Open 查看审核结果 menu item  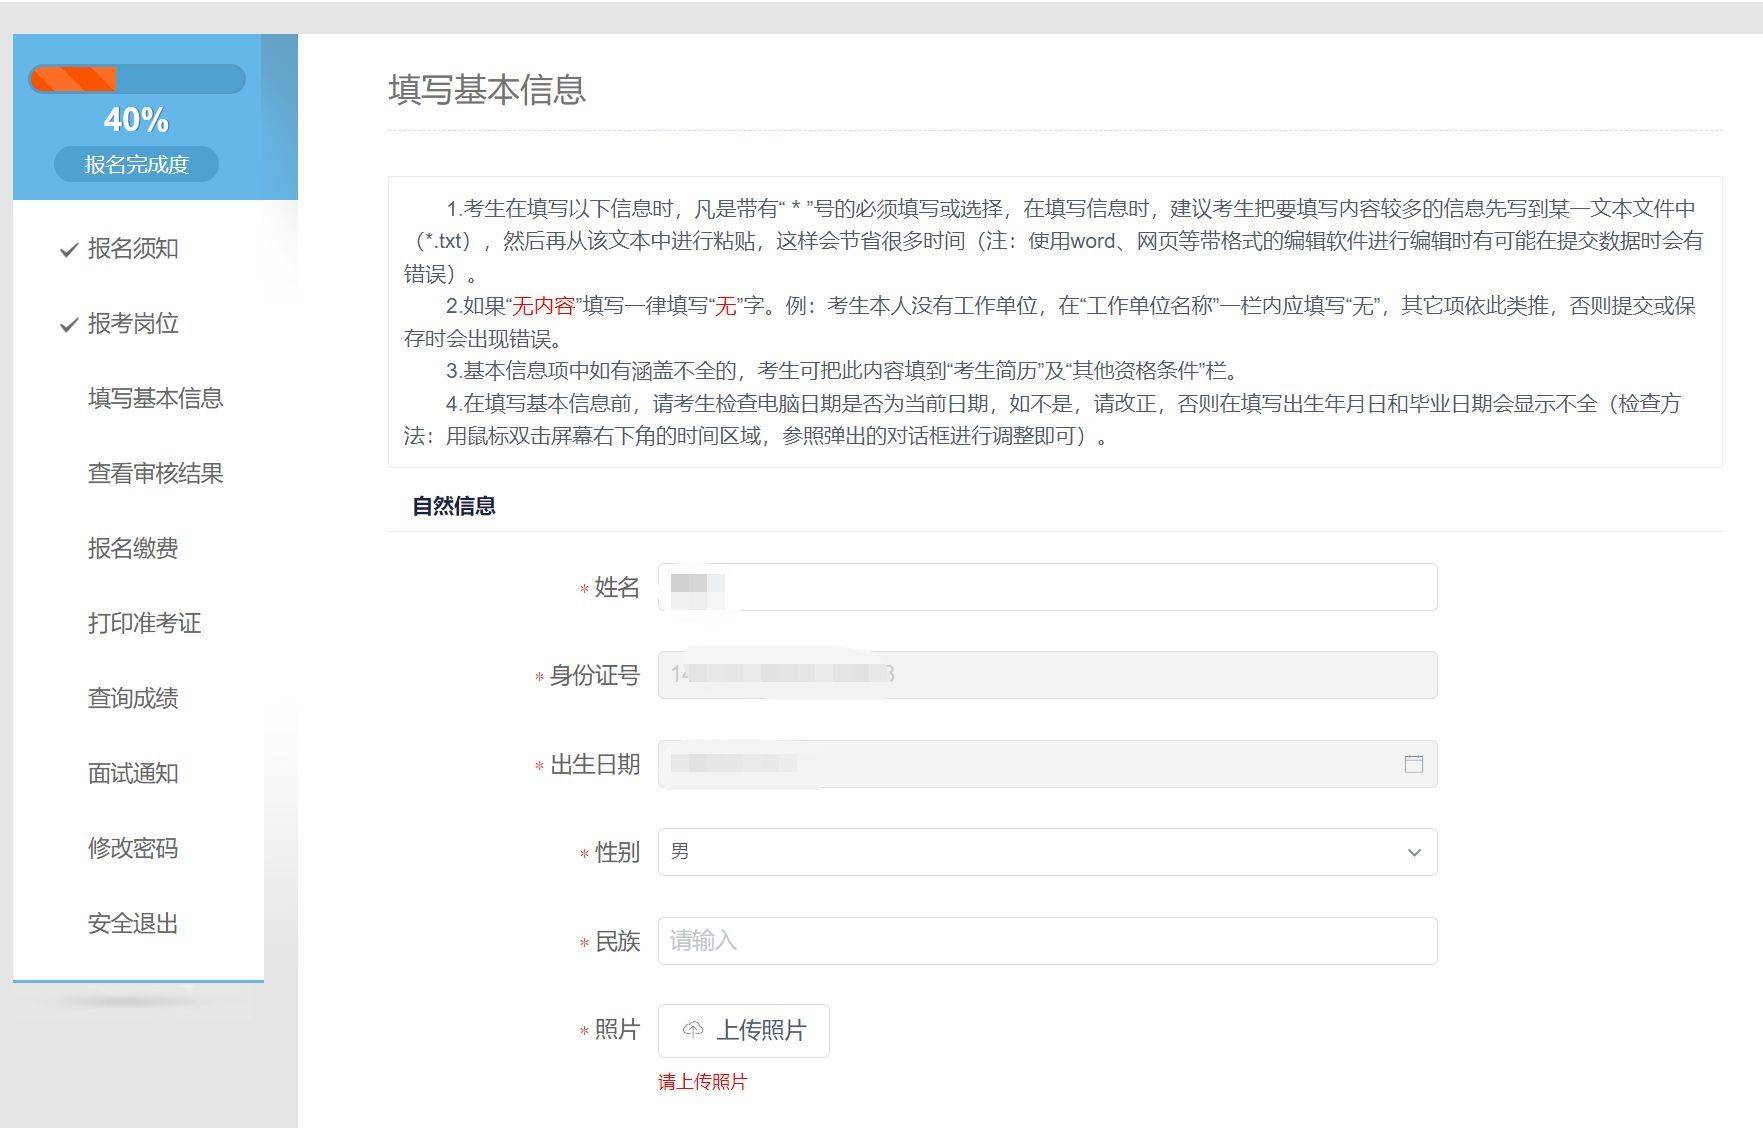(x=155, y=474)
